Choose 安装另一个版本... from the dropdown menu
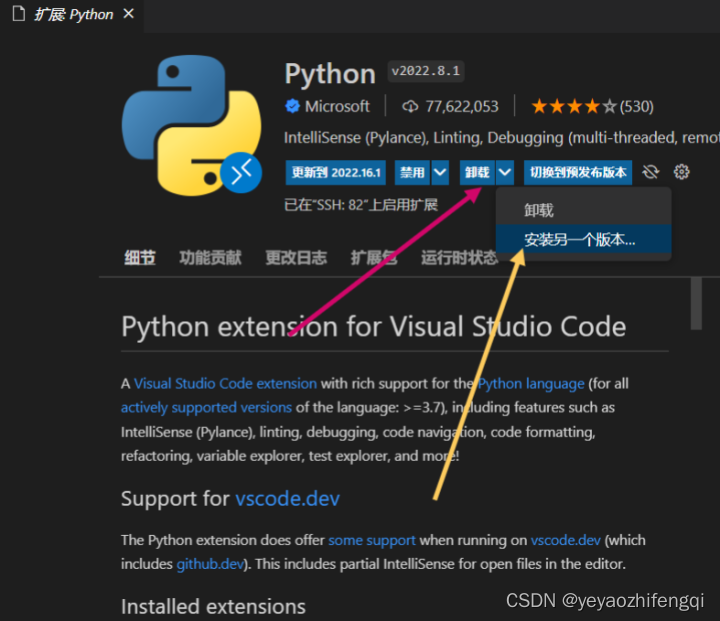The width and height of the screenshot is (720, 621). pyautogui.click(x=583, y=239)
